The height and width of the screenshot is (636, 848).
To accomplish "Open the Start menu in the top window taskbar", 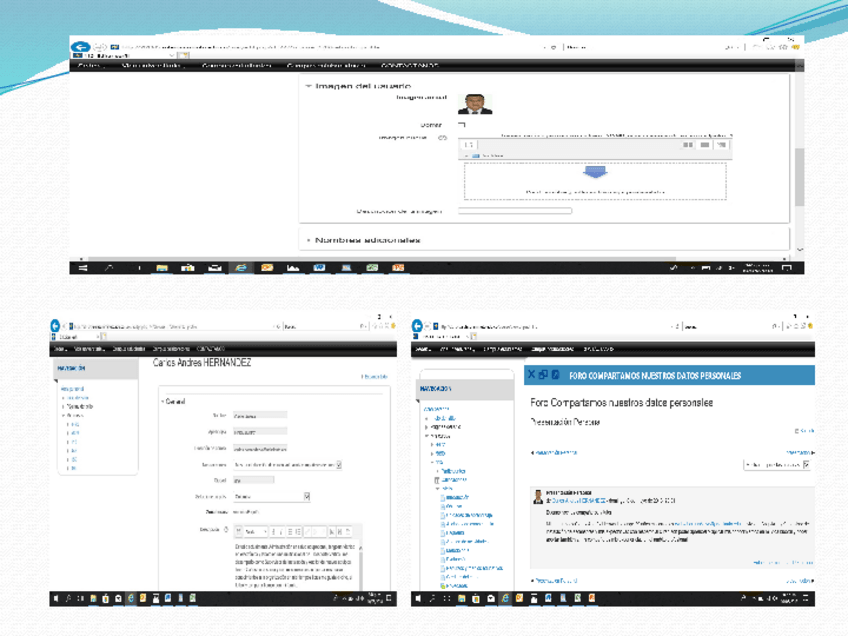I will click(x=83, y=268).
